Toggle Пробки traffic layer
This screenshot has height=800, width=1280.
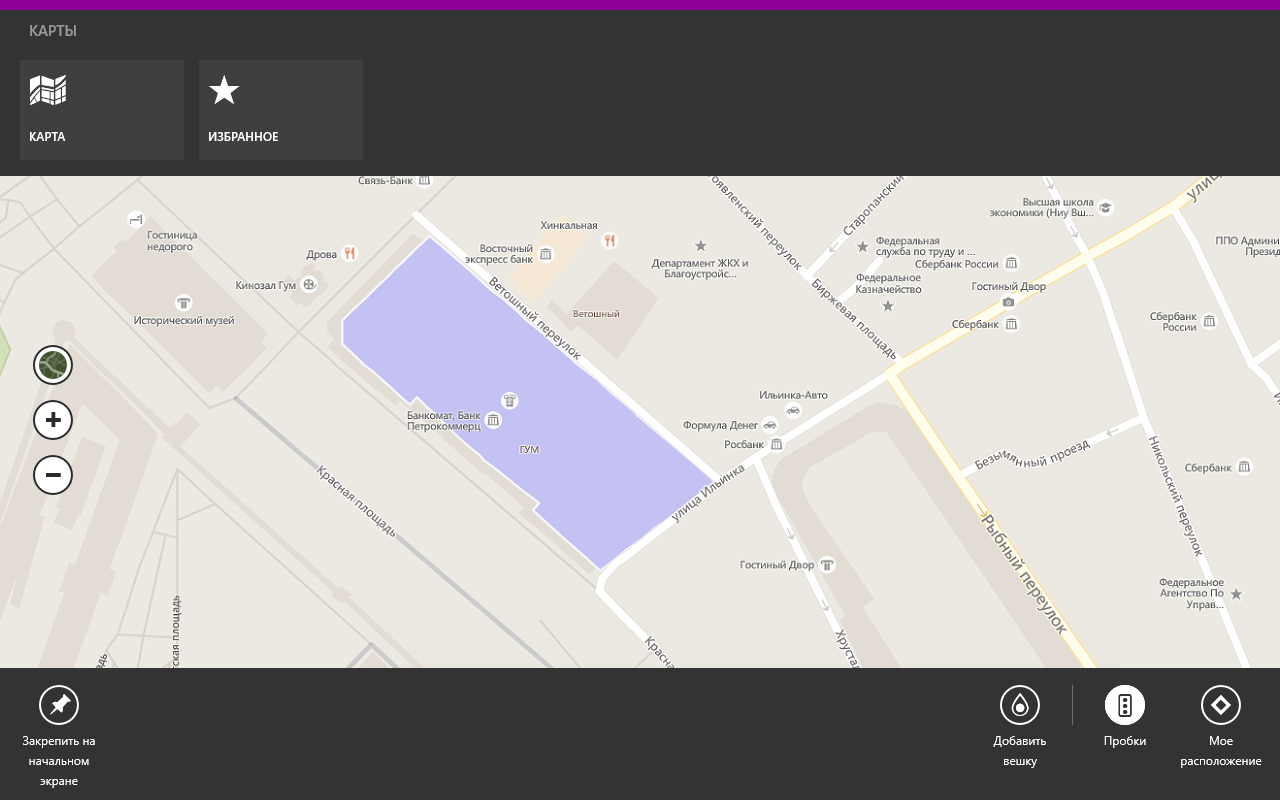[x=1124, y=706]
